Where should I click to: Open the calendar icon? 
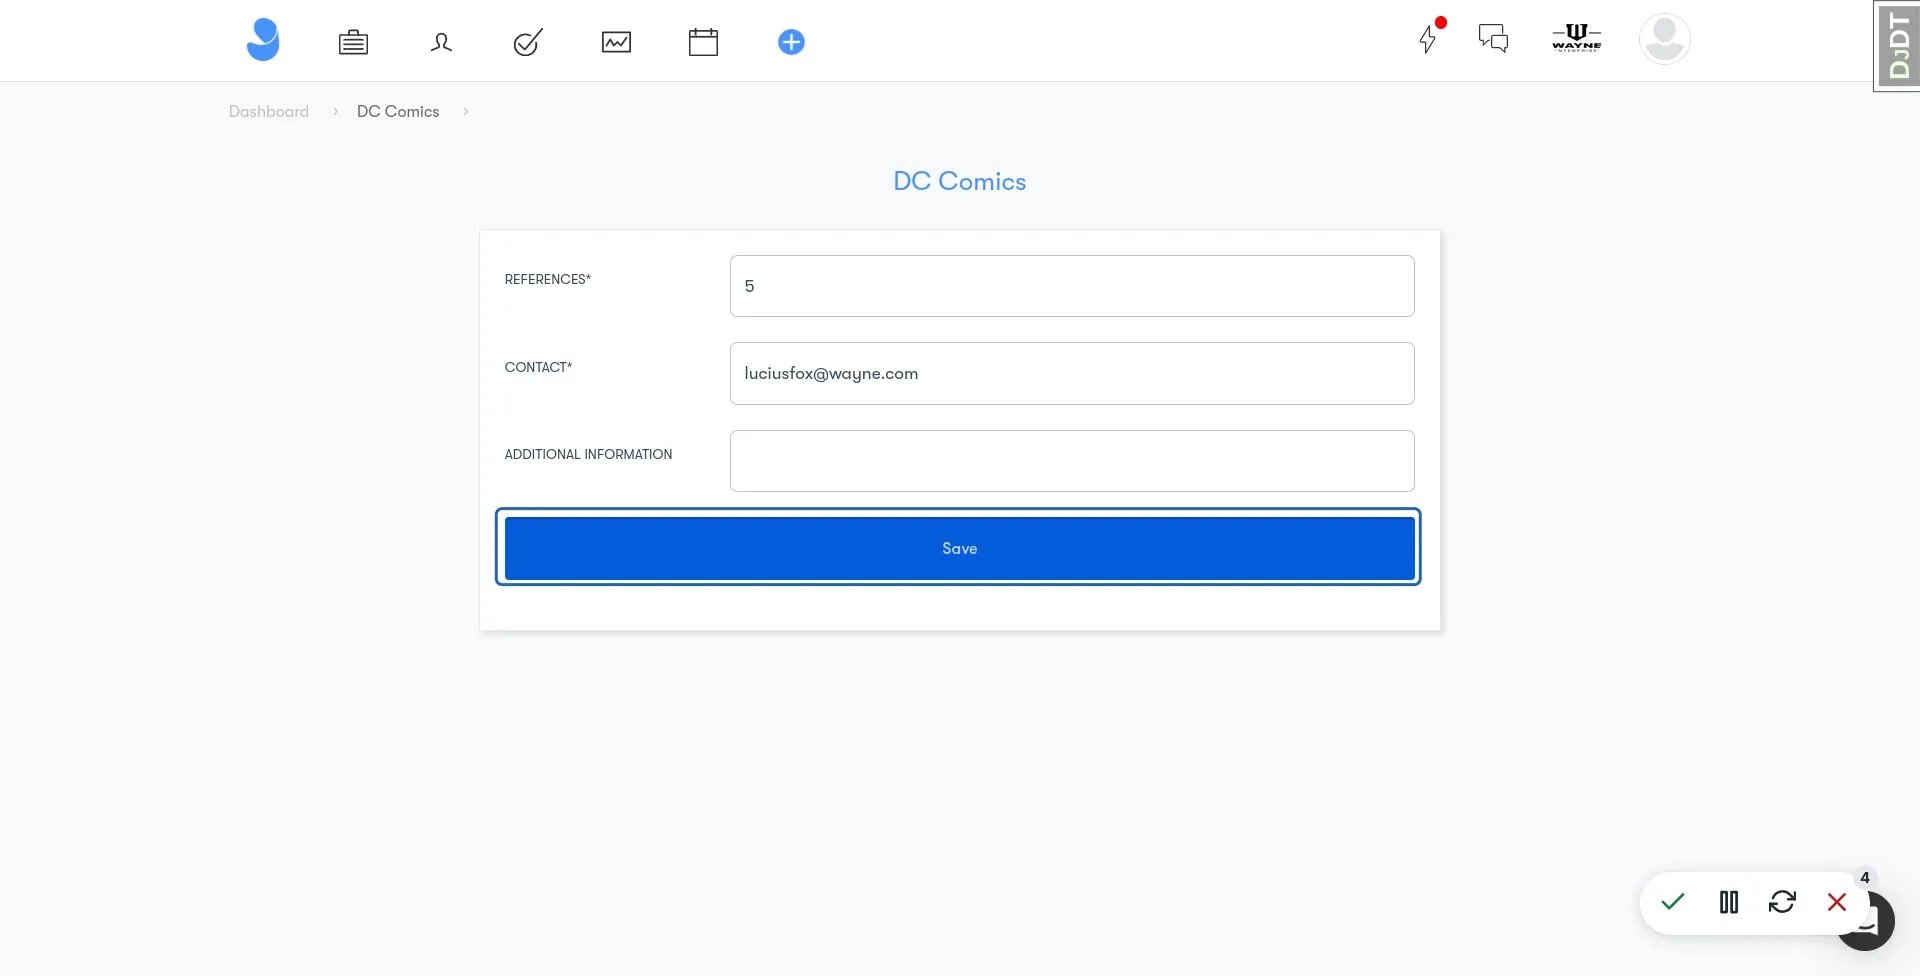coord(704,42)
